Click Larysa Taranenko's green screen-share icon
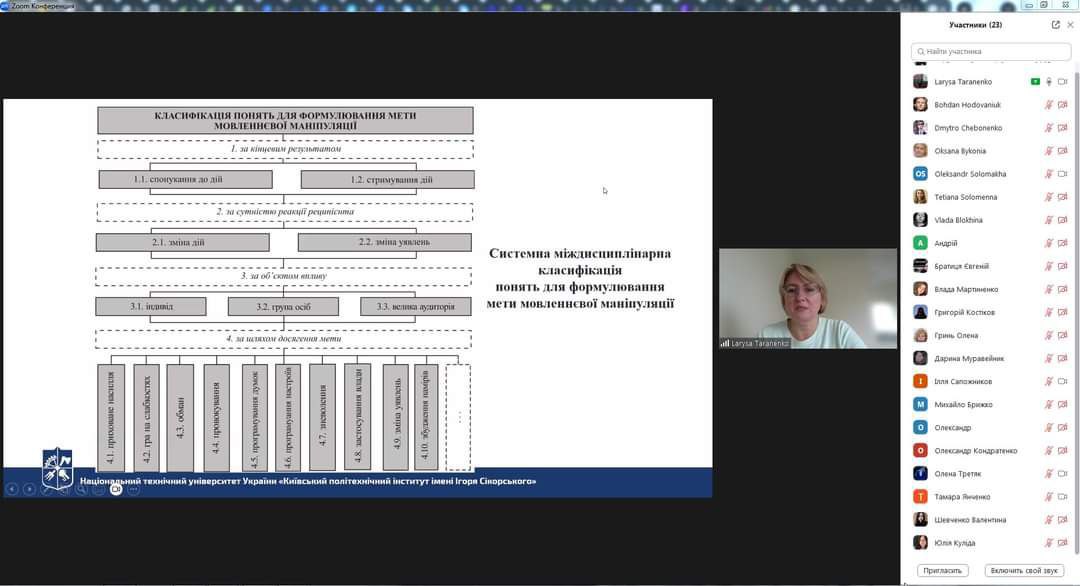Viewport: 1080px width, 586px height. [x=1035, y=82]
